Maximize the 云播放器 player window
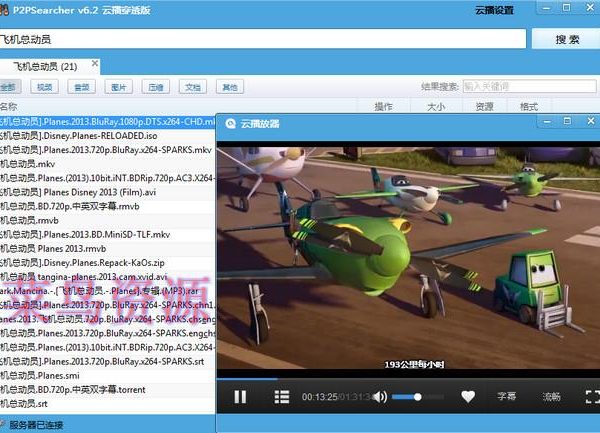600x433 pixels. point(567,121)
